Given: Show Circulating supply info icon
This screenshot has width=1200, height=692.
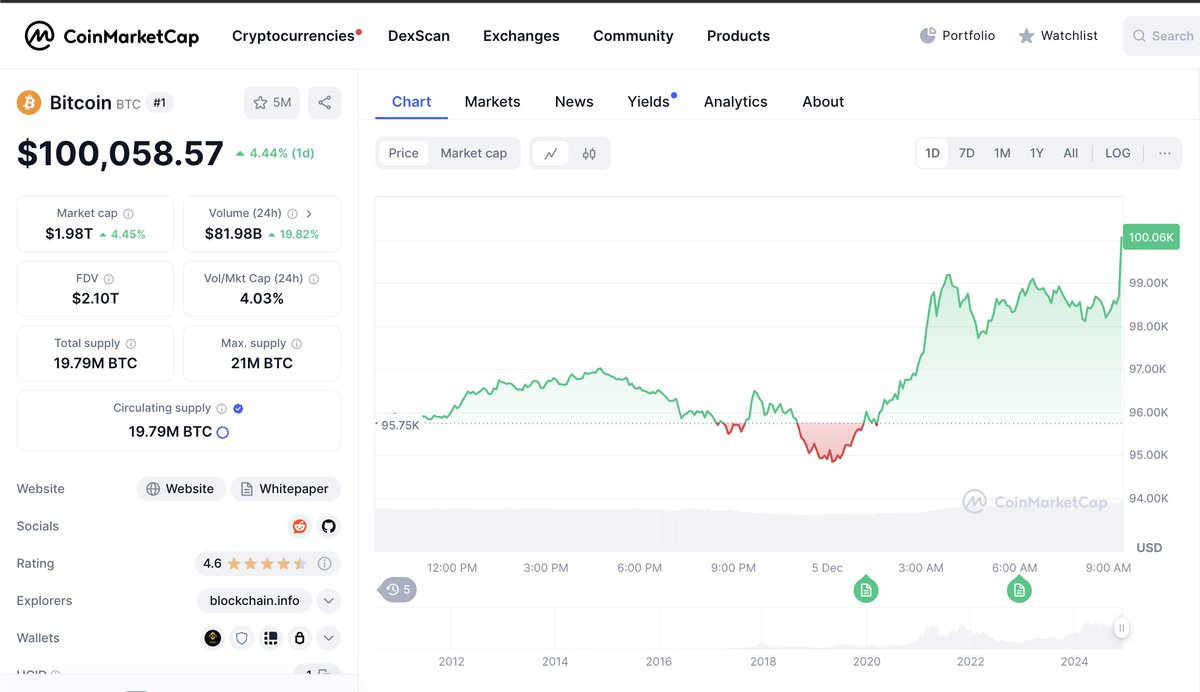Looking at the screenshot, I should pyautogui.click(x=222, y=408).
